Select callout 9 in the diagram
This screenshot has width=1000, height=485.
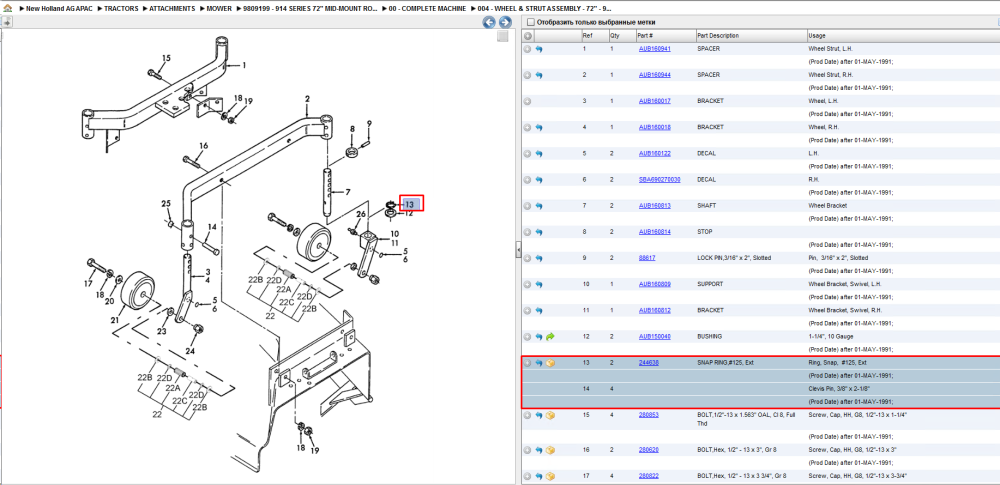click(369, 124)
